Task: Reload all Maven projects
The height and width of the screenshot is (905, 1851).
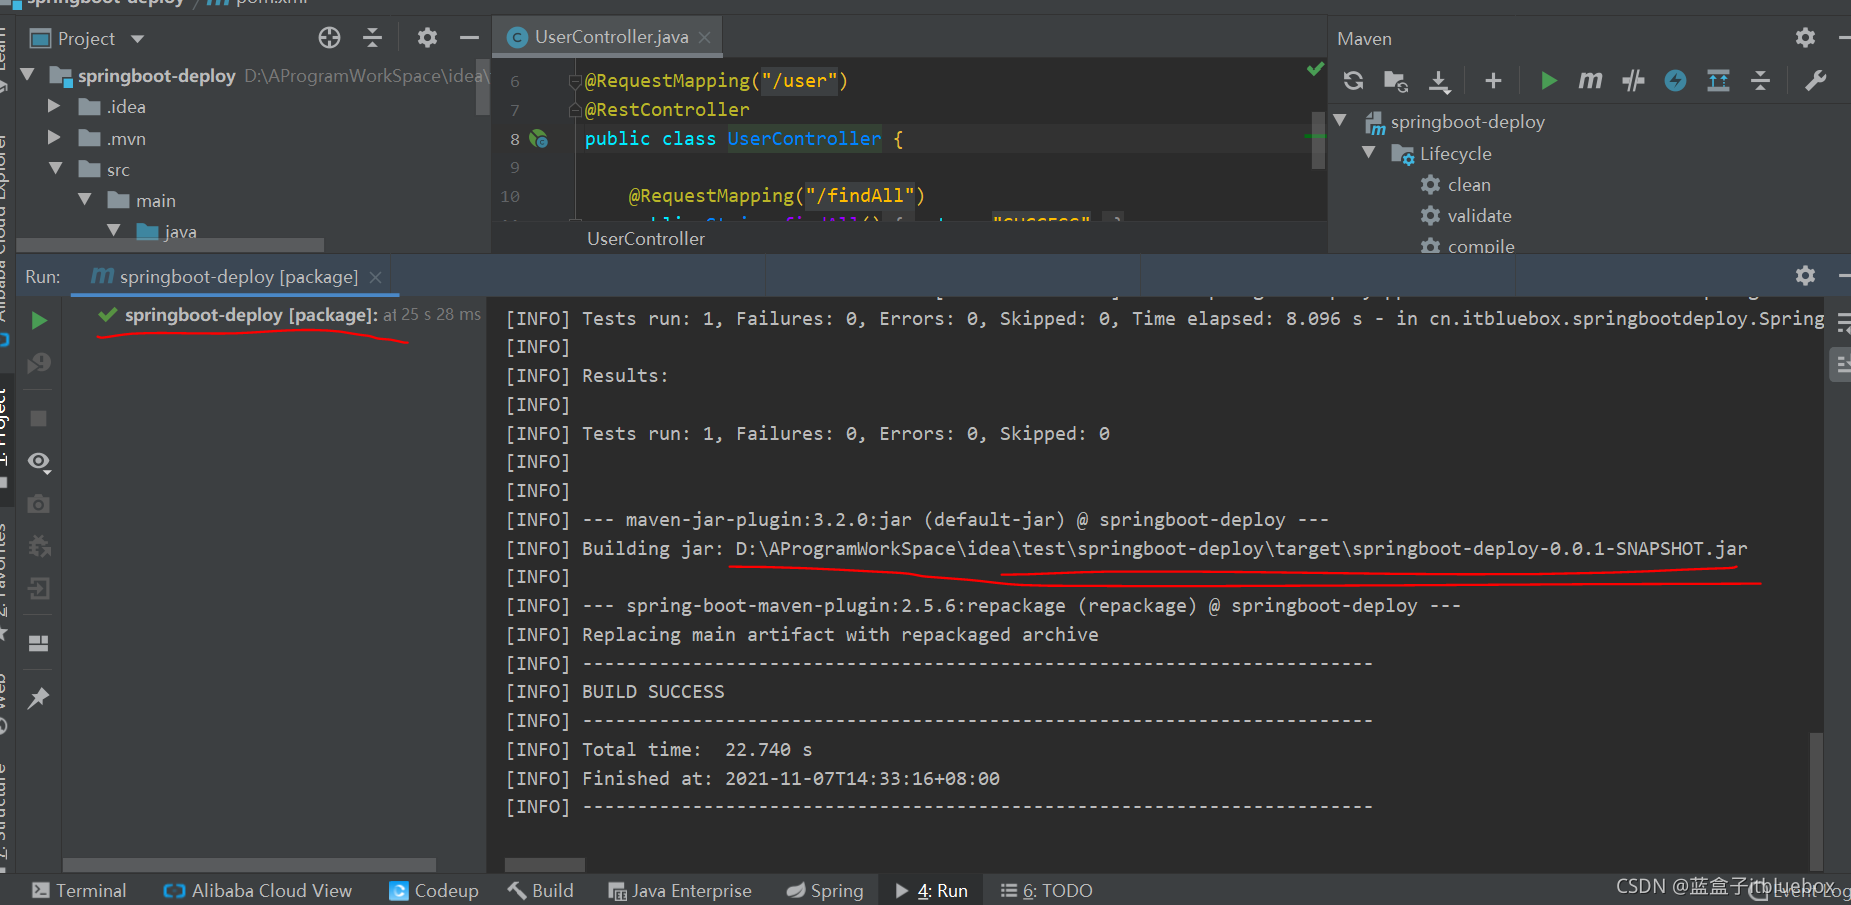Action: 1353,81
